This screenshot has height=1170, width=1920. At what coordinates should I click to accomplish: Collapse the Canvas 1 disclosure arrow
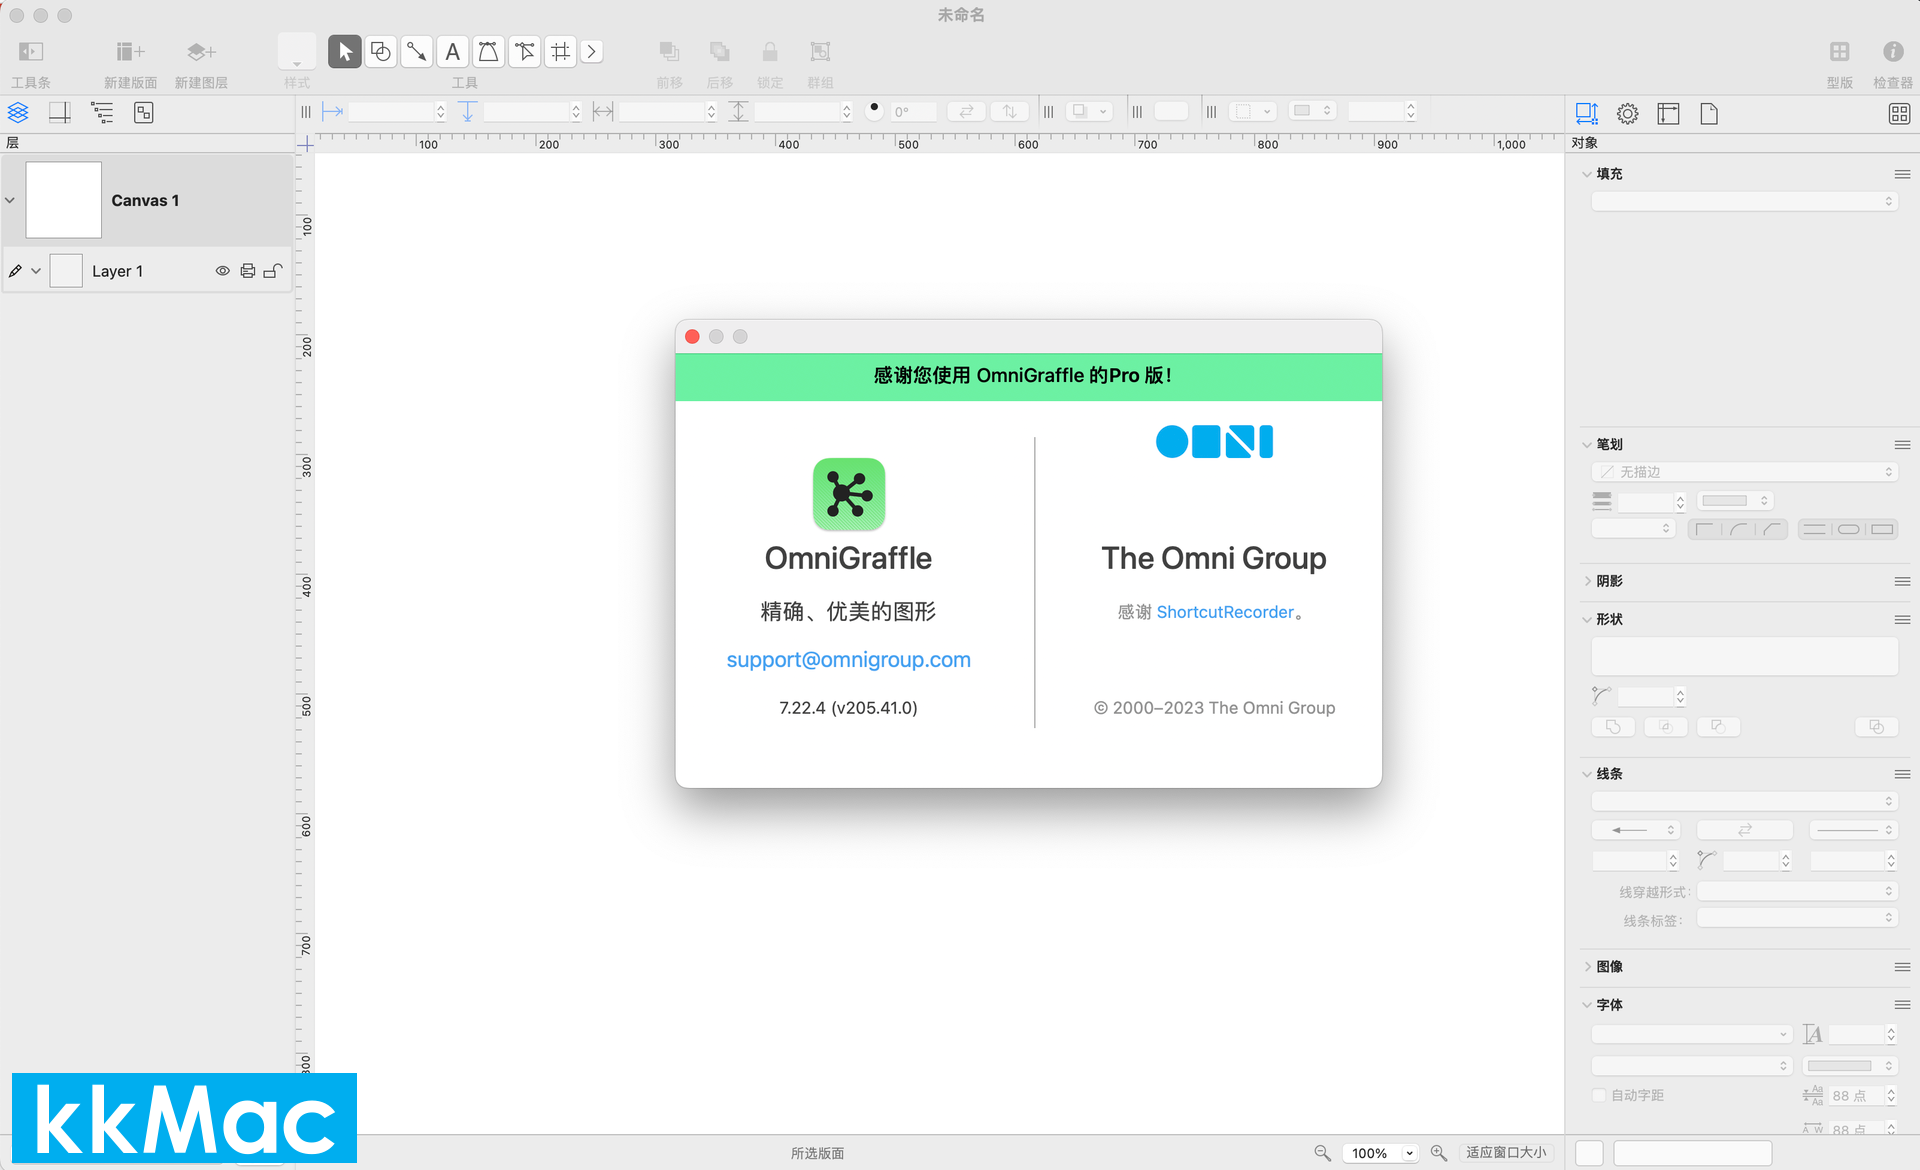[x=10, y=200]
